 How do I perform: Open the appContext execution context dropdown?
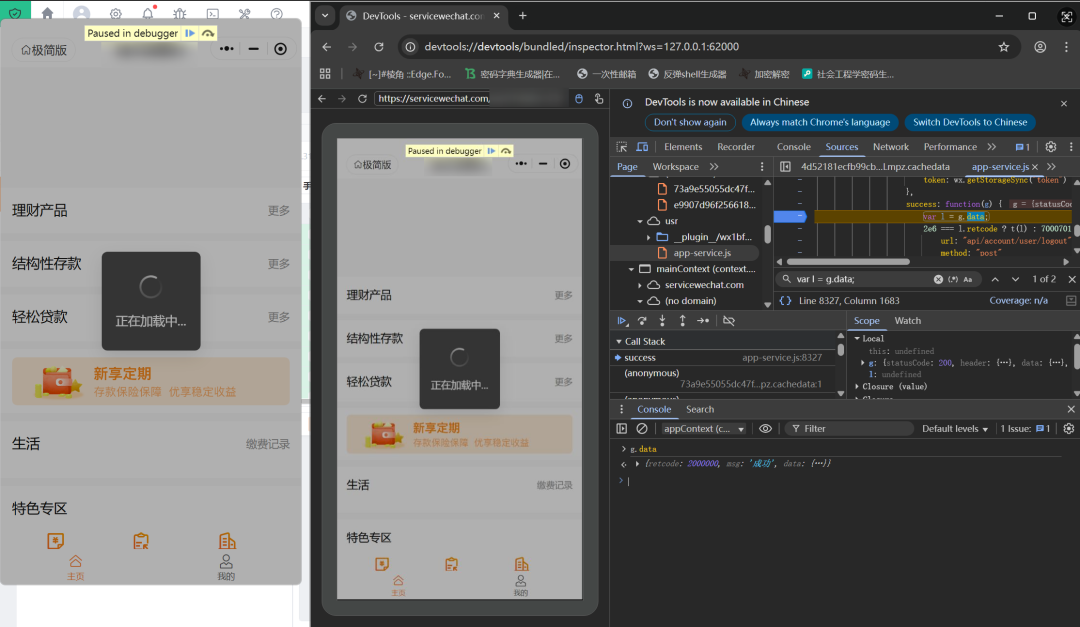click(x=703, y=429)
